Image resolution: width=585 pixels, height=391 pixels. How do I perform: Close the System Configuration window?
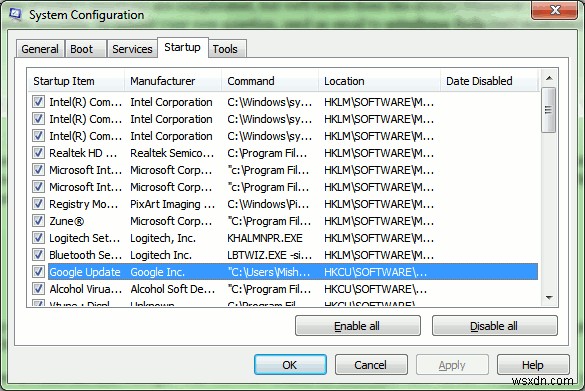click(x=555, y=10)
